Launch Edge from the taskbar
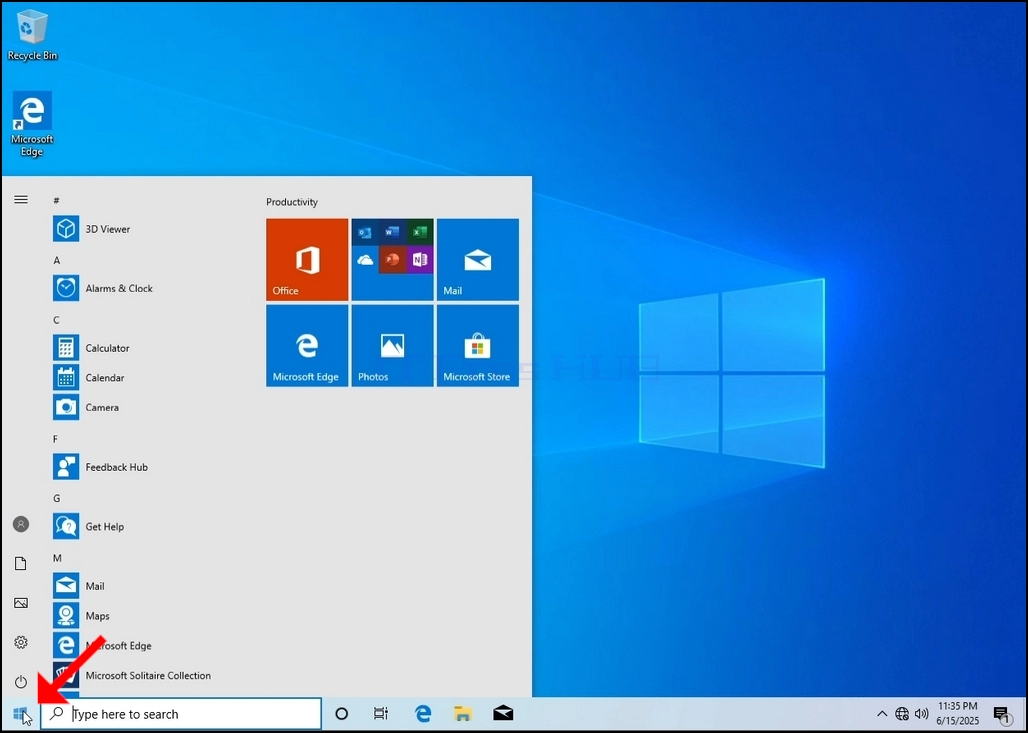Viewport: 1028px width, 733px height. 424,714
